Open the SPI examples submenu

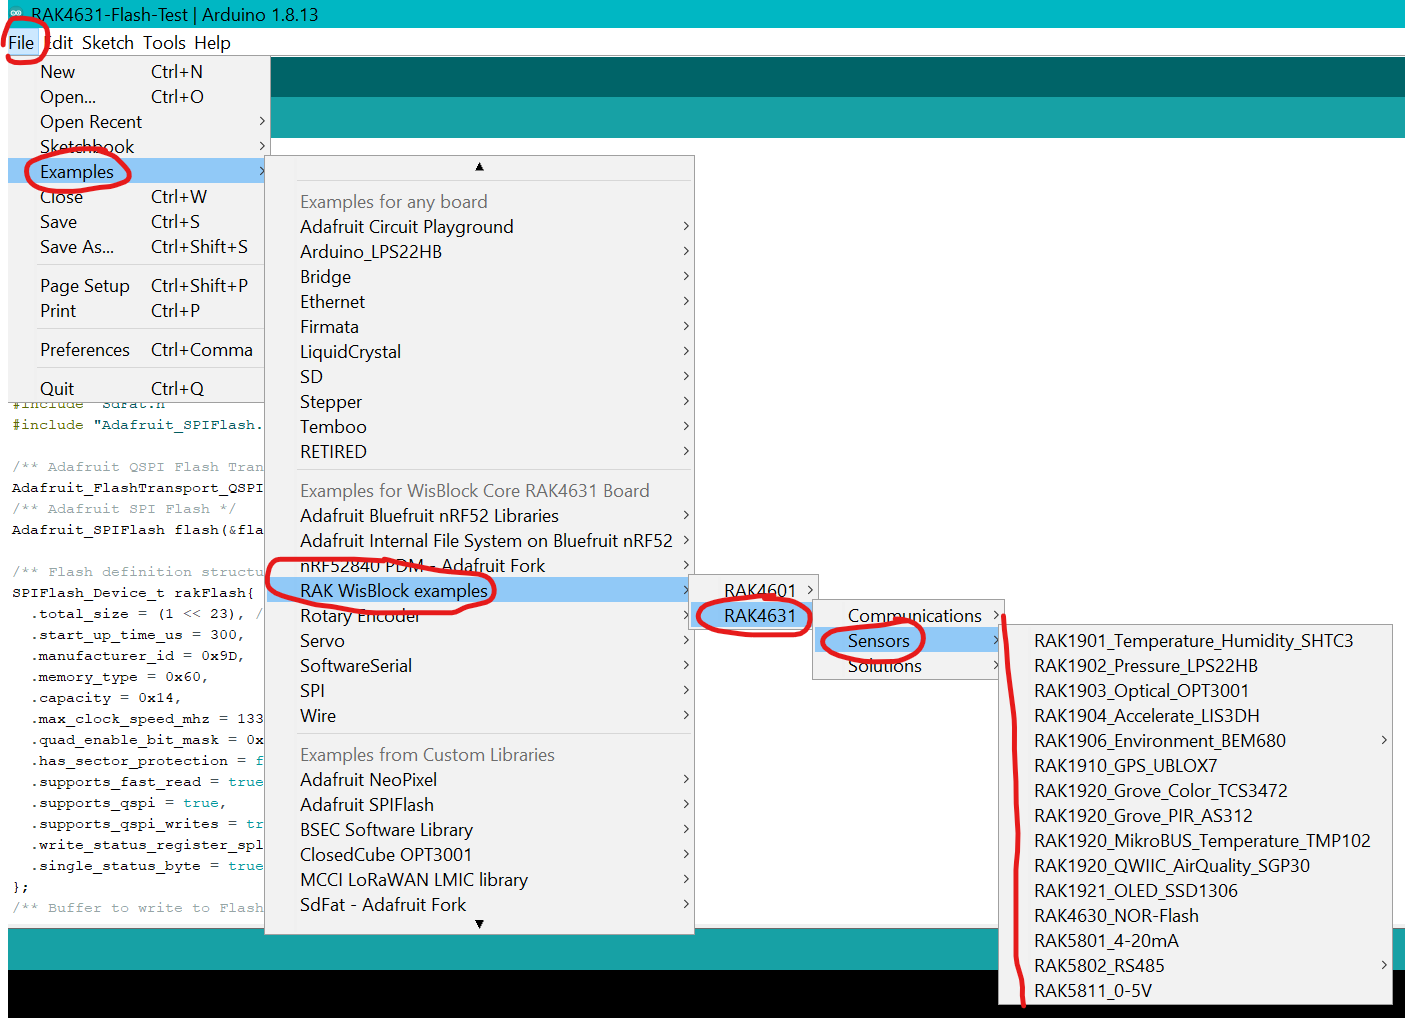pyautogui.click(x=480, y=691)
